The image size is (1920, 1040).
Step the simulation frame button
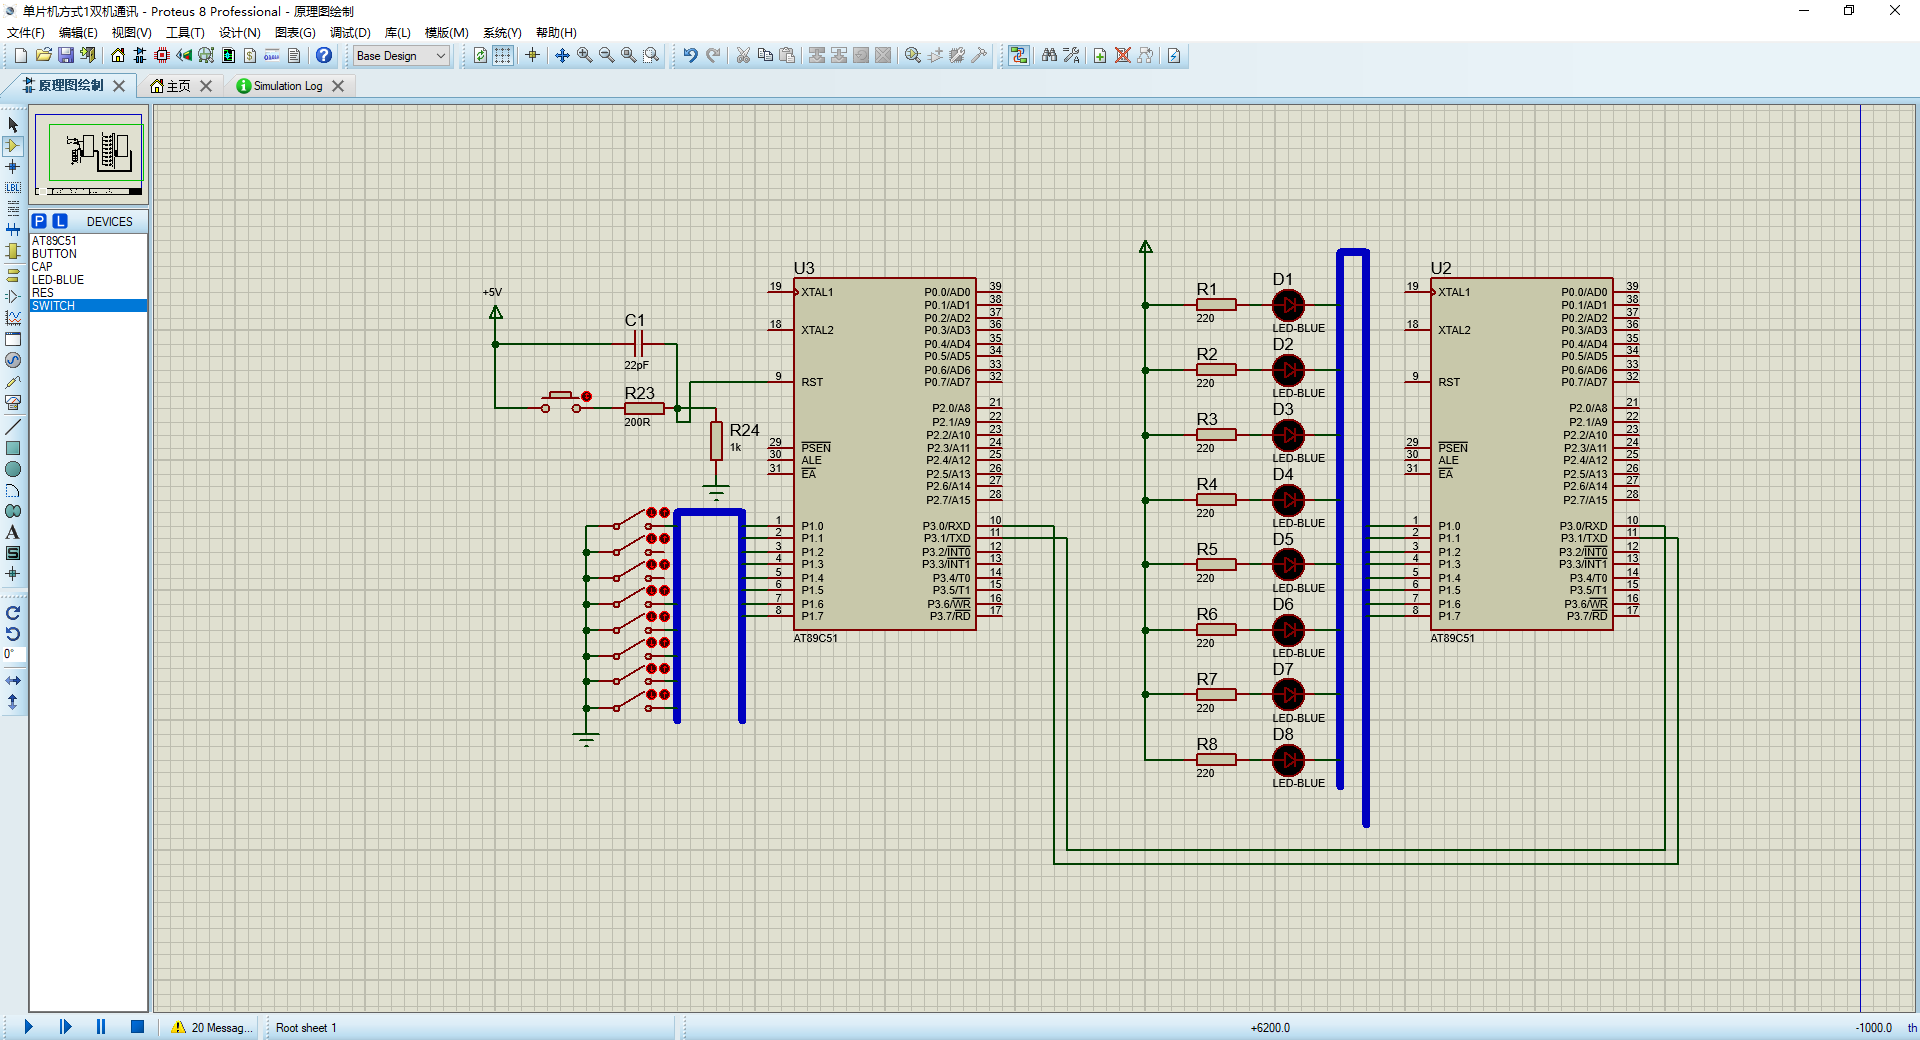pos(65,1027)
